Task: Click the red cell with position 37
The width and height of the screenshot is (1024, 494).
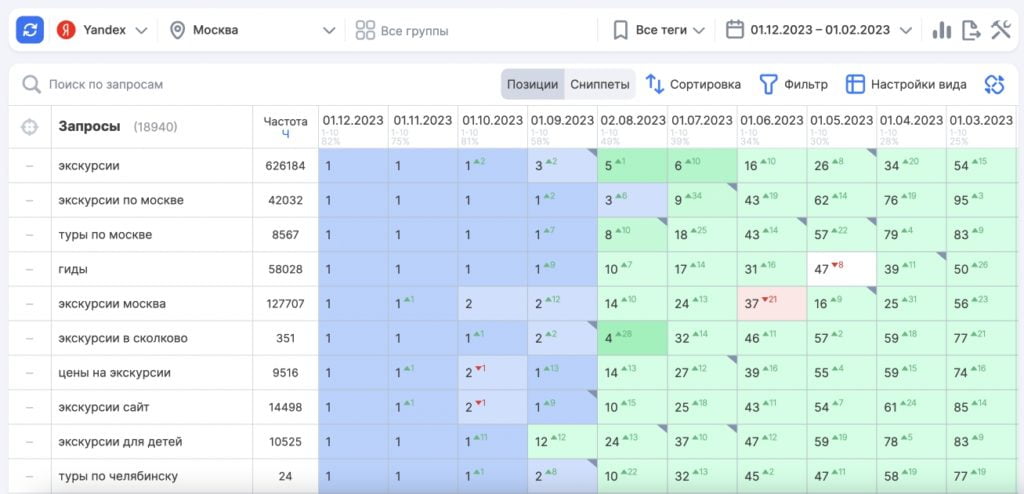Action: pos(771,304)
